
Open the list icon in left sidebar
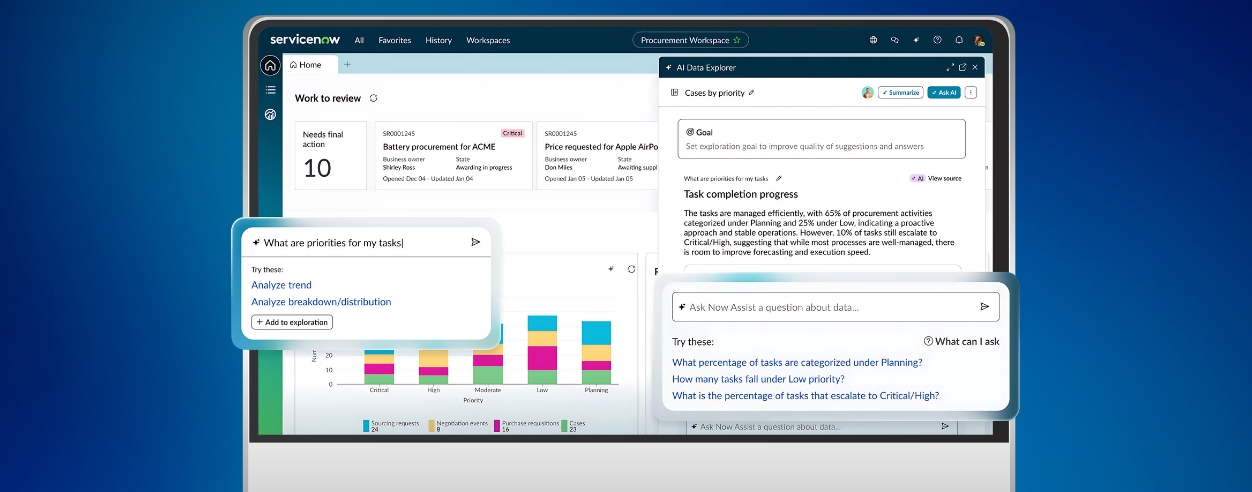coord(270,90)
